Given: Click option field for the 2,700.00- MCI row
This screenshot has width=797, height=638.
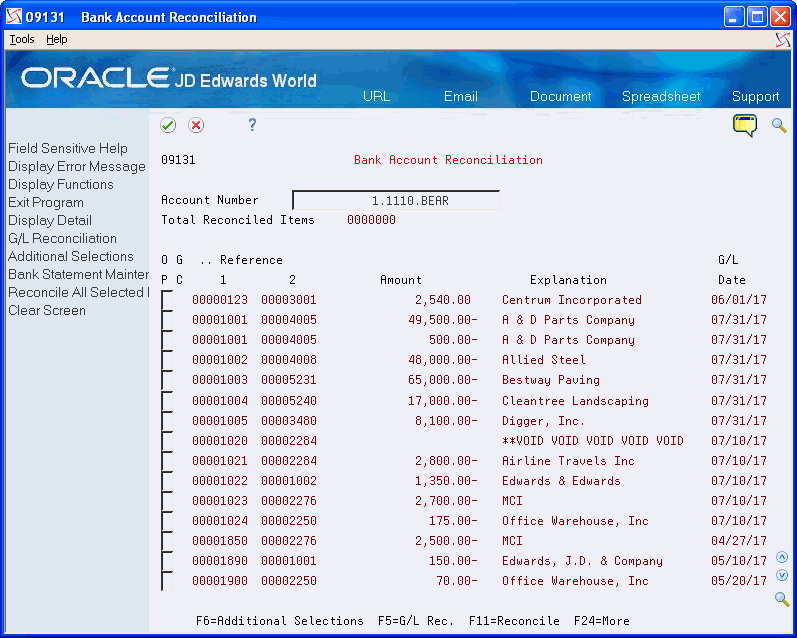Looking at the screenshot, I should click(x=167, y=501).
